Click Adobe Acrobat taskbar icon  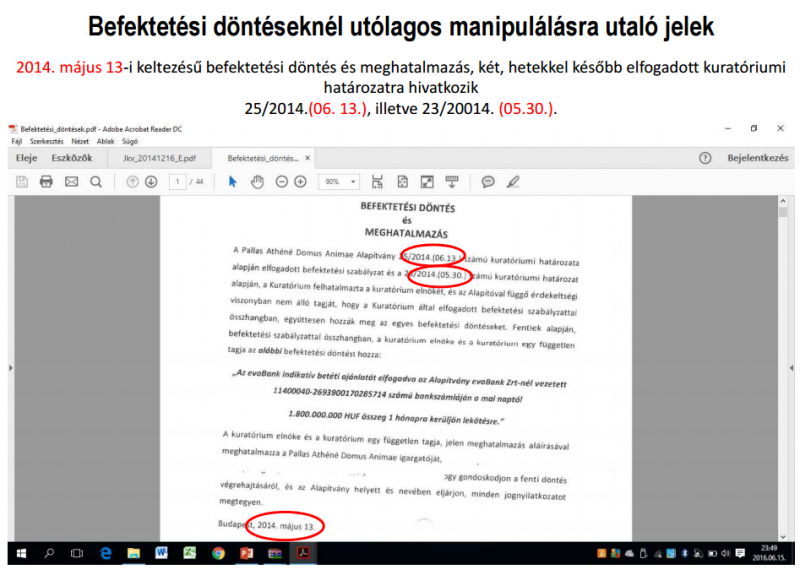coord(303,553)
